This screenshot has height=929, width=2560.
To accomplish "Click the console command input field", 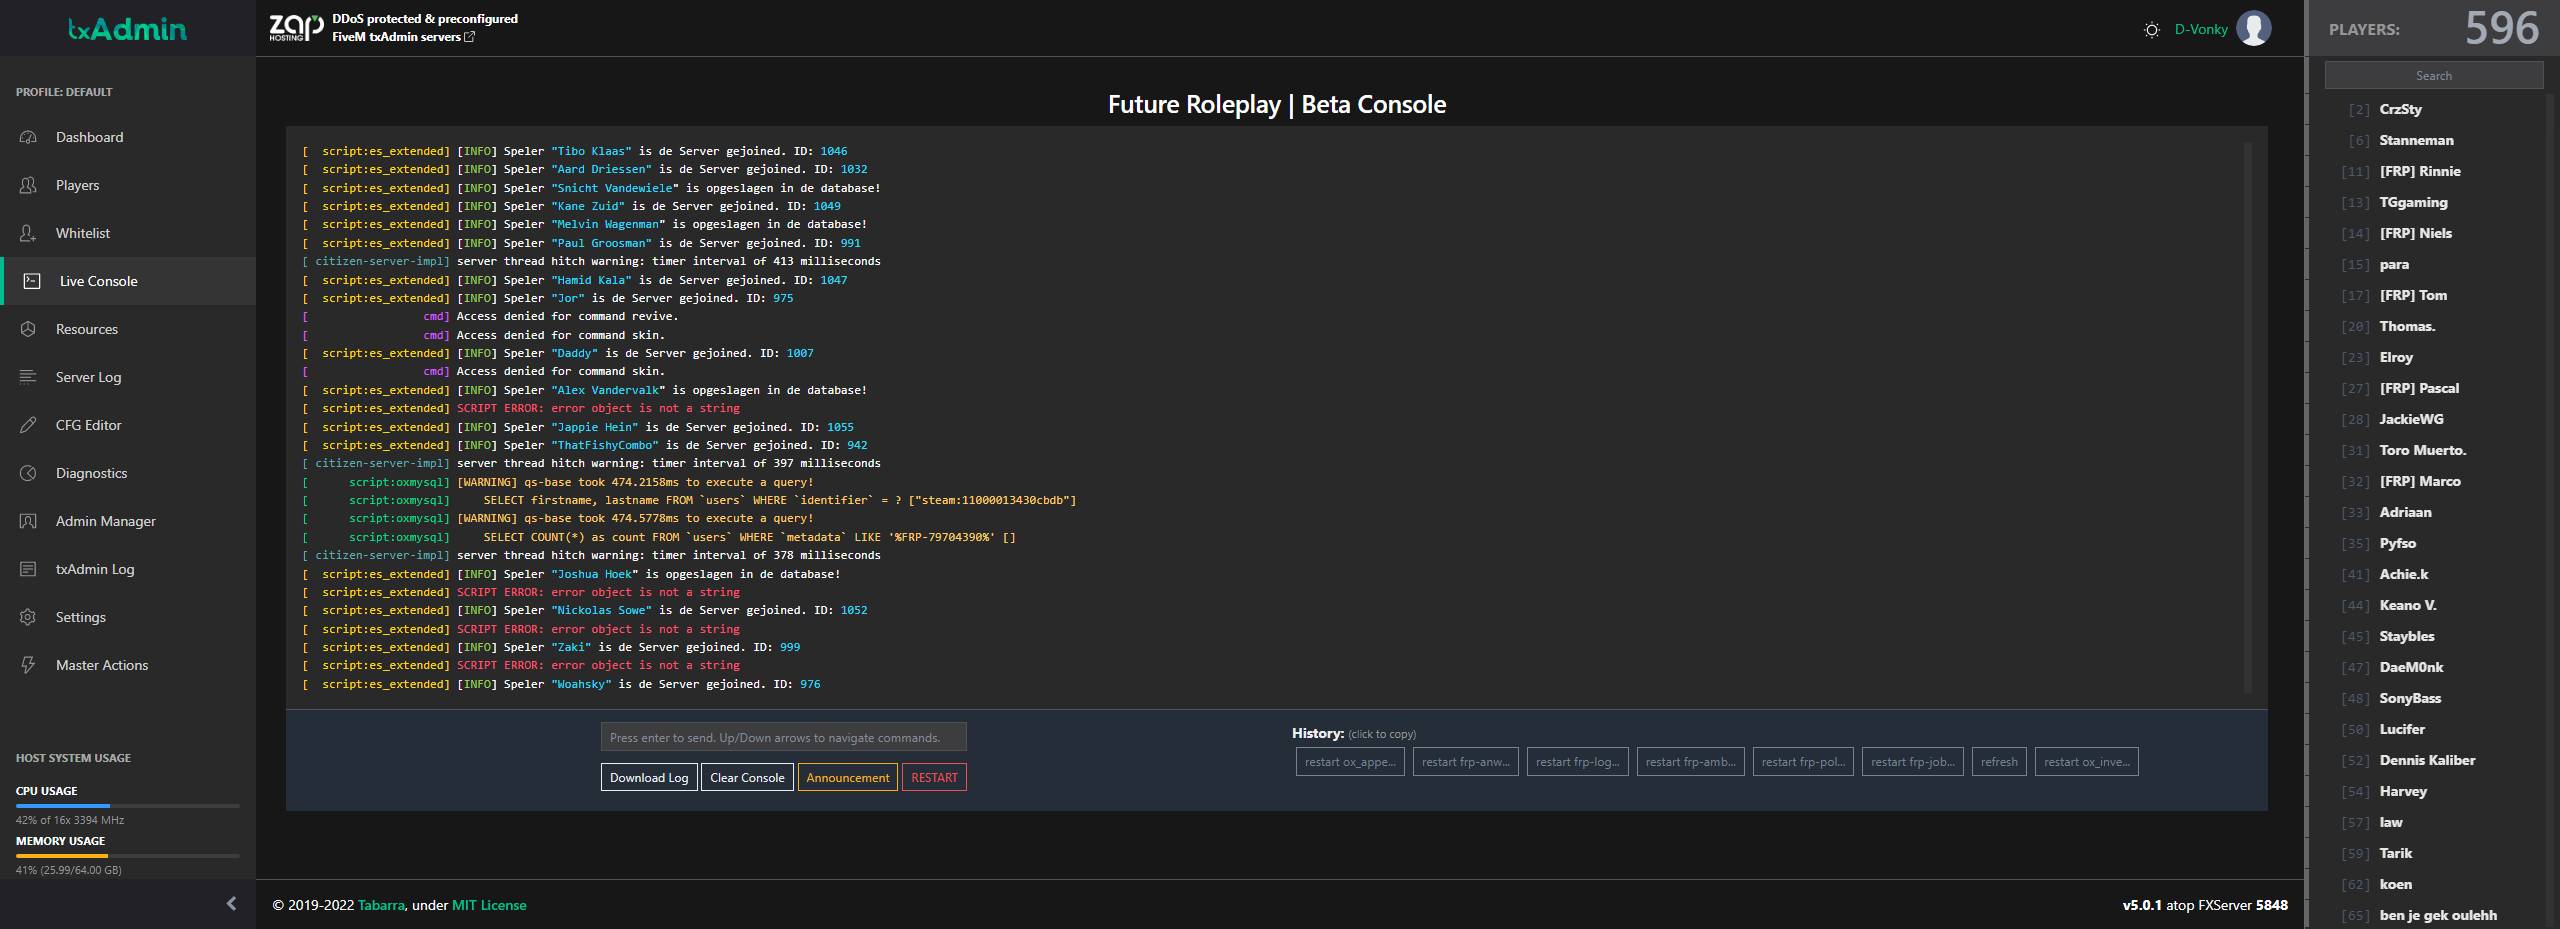I will click(x=783, y=738).
